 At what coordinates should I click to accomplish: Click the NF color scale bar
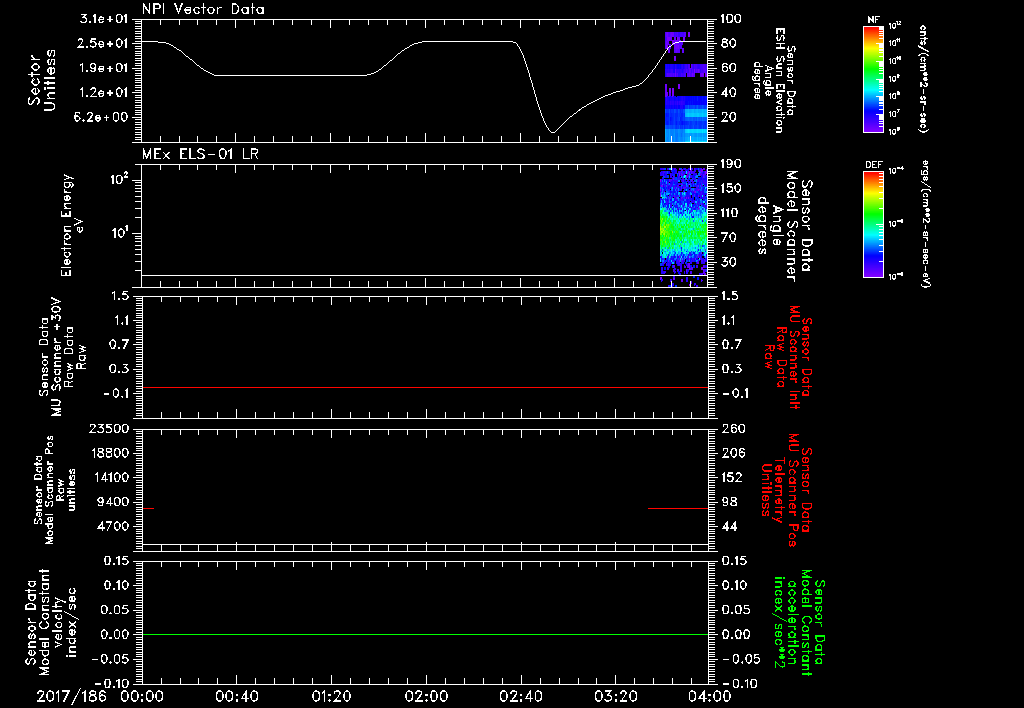coord(874,78)
